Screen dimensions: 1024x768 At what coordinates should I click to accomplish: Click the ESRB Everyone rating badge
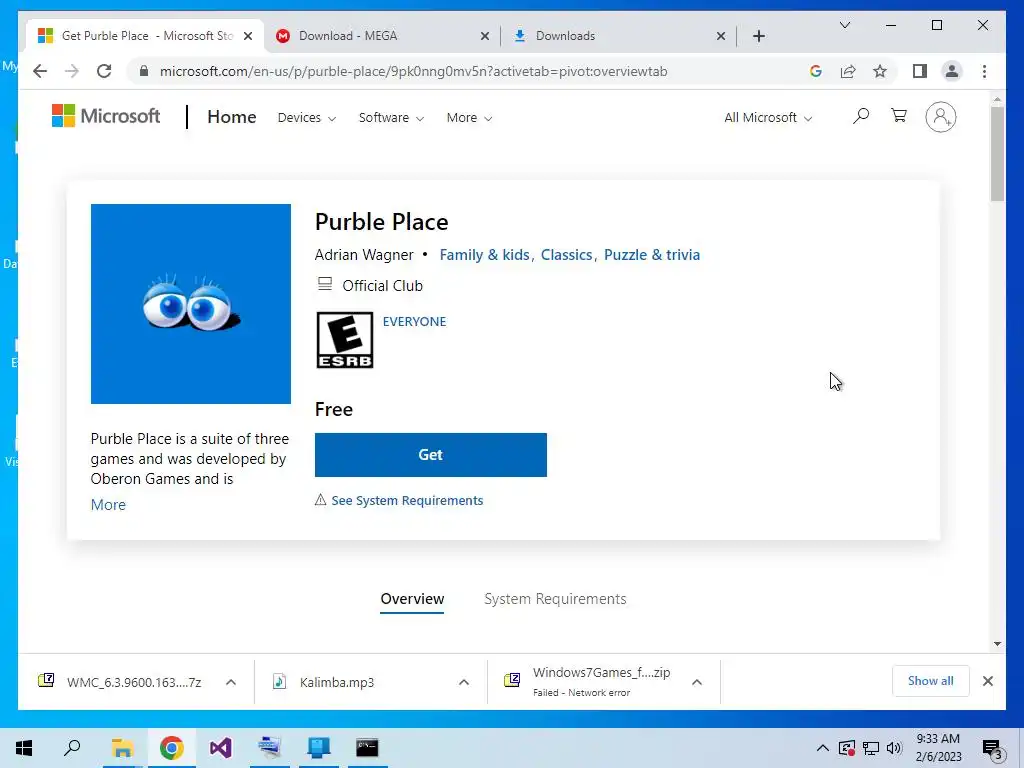point(345,340)
